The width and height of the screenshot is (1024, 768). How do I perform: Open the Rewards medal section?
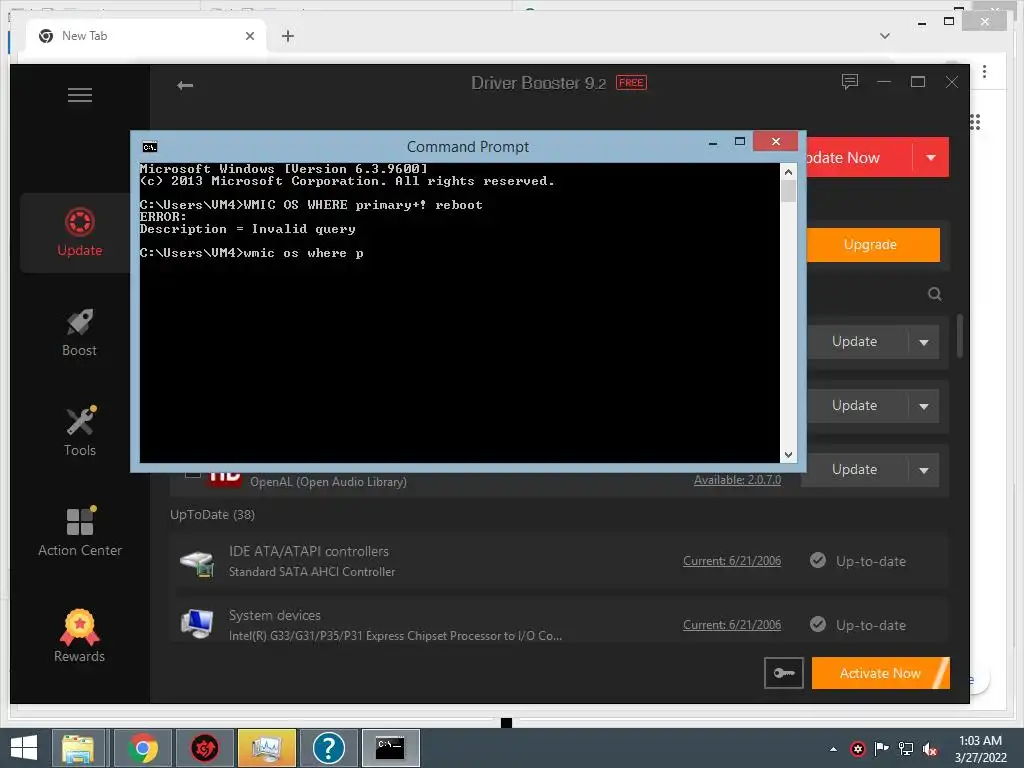pyautogui.click(x=80, y=636)
